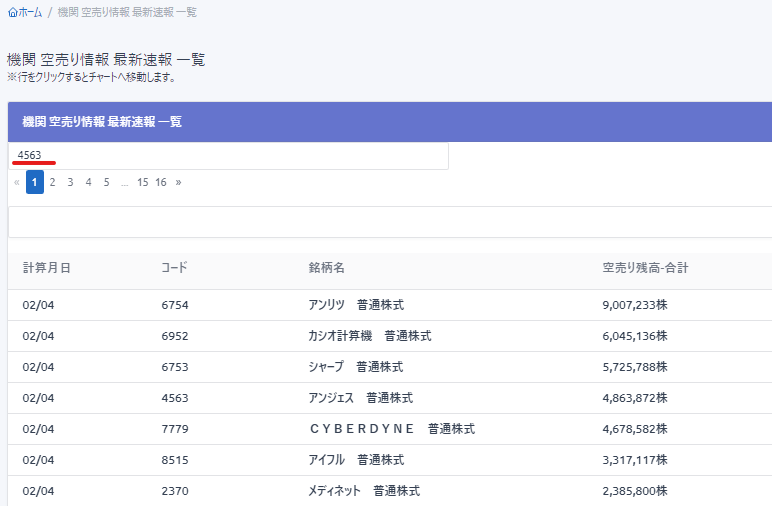Image resolution: width=772 pixels, height=506 pixels.
Task: Go to previous page with « arrow
Action: tap(16, 182)
